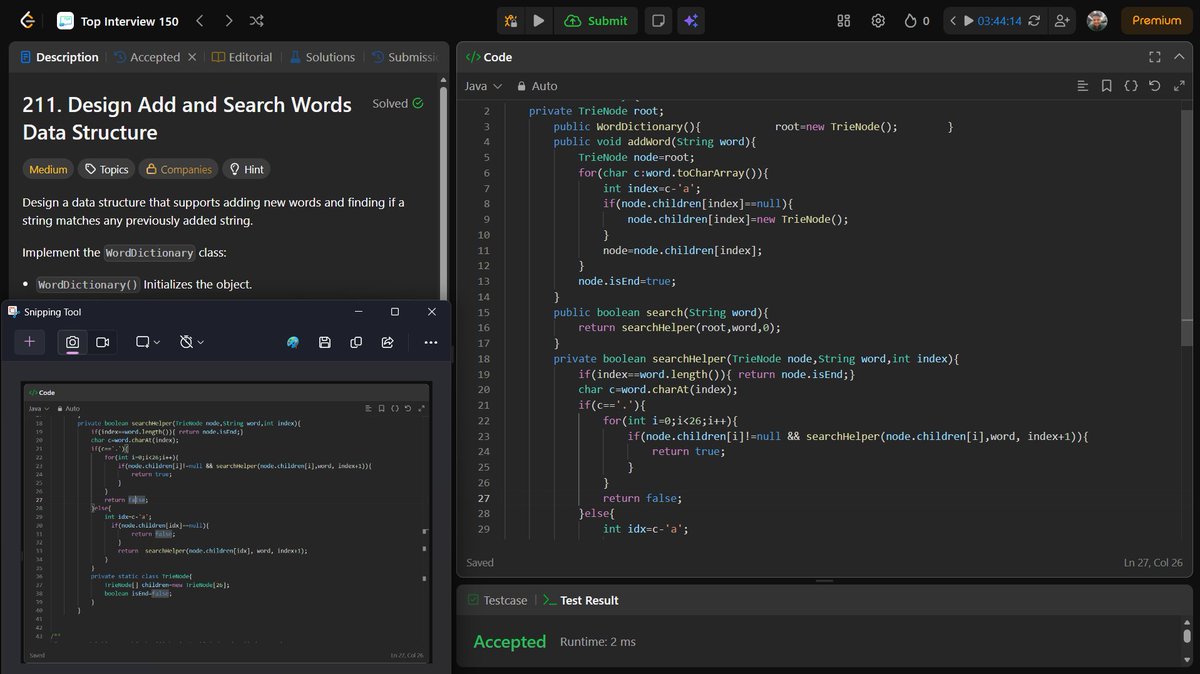Reset the timer with the refresh icon
The width and height of the screenshot is (1200, 674).
pos(1034,20)
